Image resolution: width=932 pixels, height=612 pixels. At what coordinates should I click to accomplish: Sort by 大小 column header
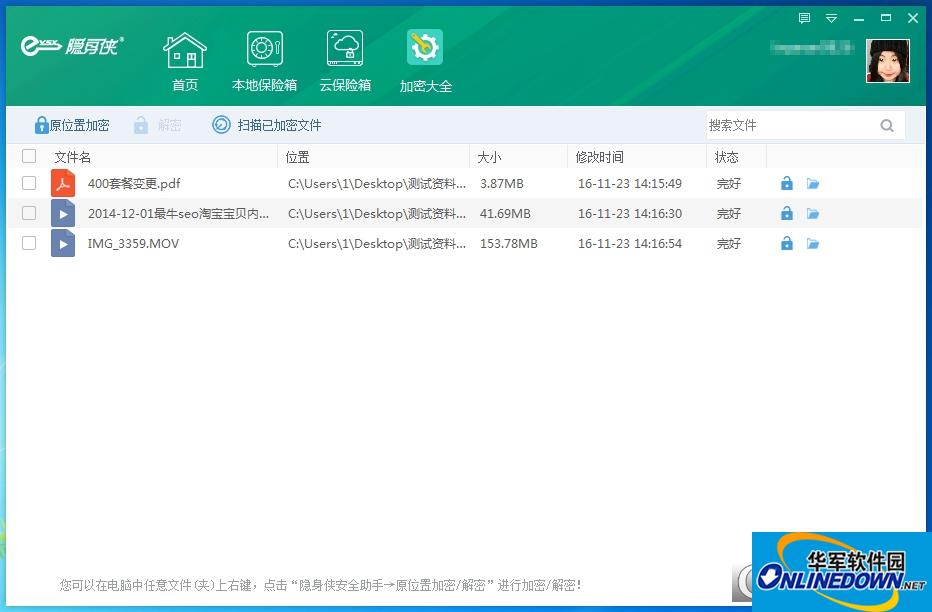489,157
